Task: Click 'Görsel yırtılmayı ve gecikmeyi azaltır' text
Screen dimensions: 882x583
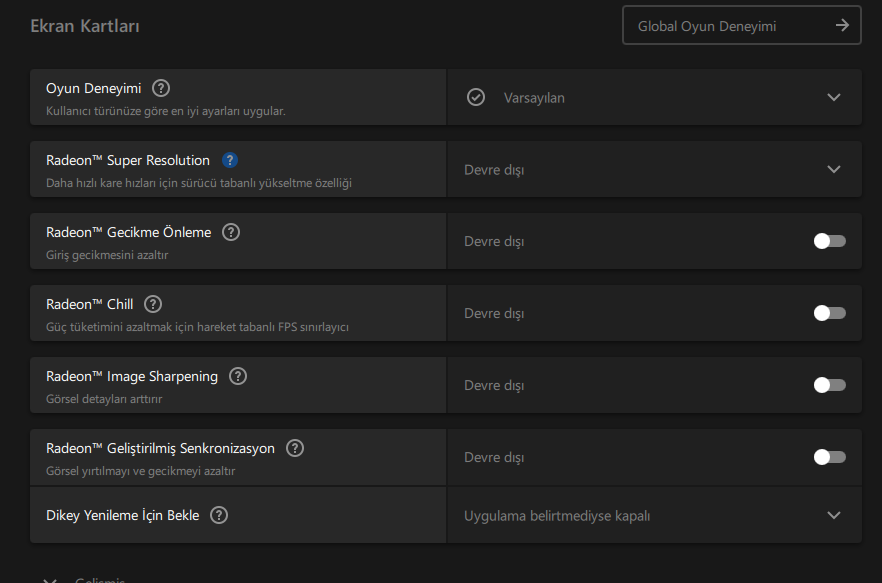Action: coord(141,472)
